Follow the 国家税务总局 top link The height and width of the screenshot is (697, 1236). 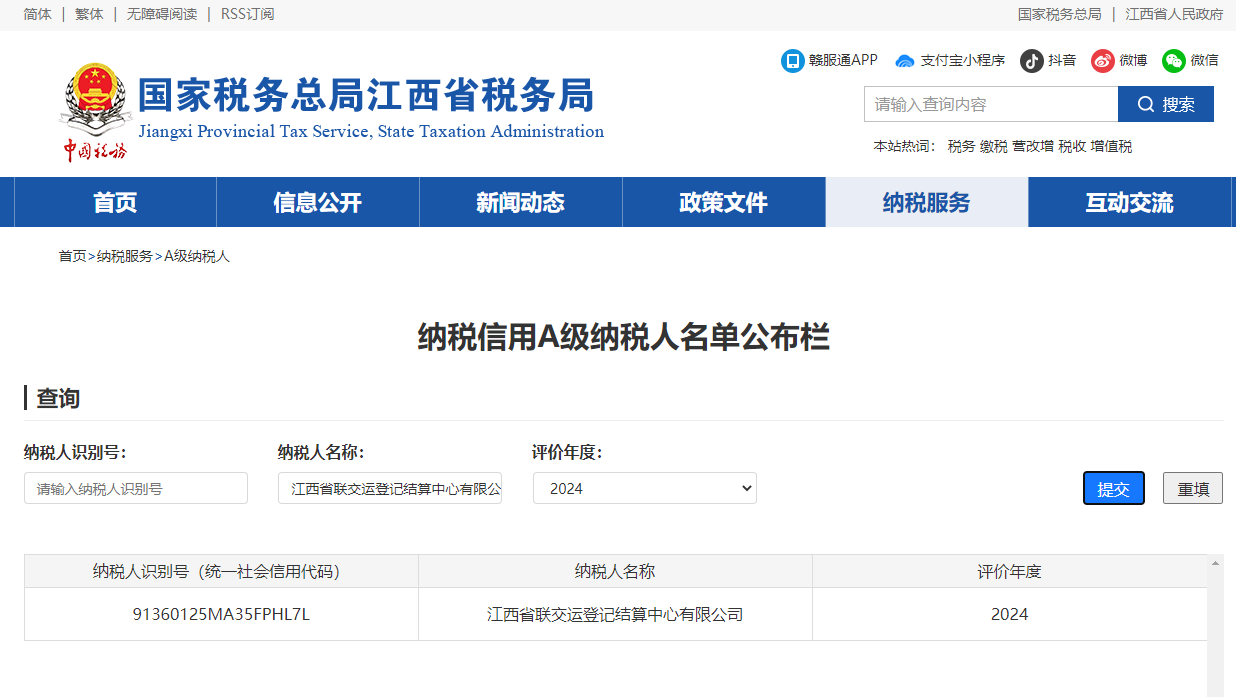(1059, 14)
